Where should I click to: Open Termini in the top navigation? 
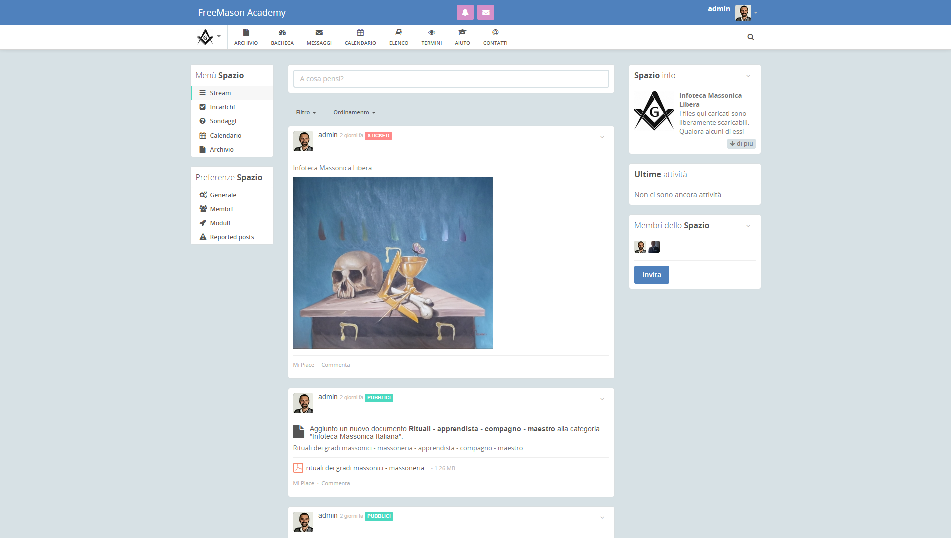[431, 37]
